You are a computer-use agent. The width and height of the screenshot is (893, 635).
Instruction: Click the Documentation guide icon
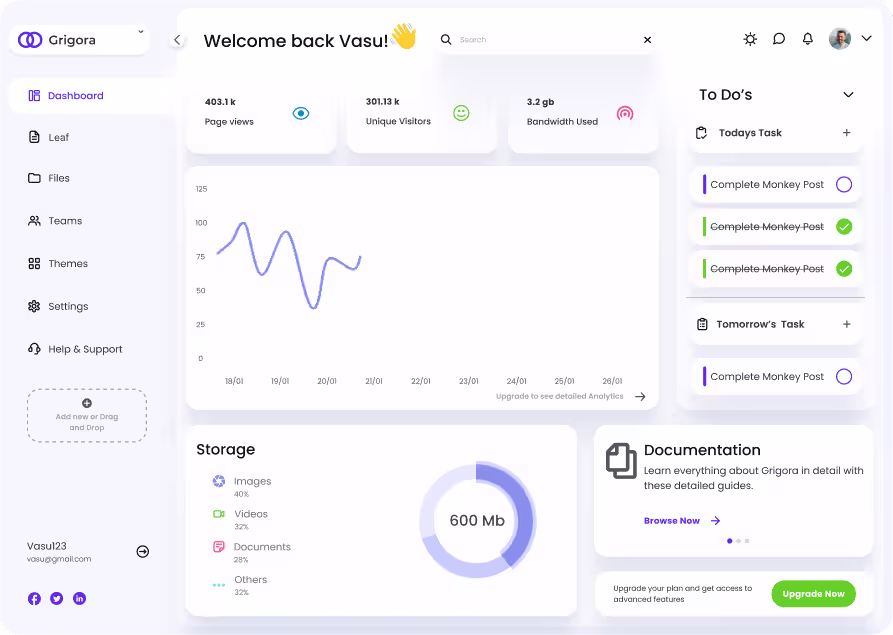[620, 461]
